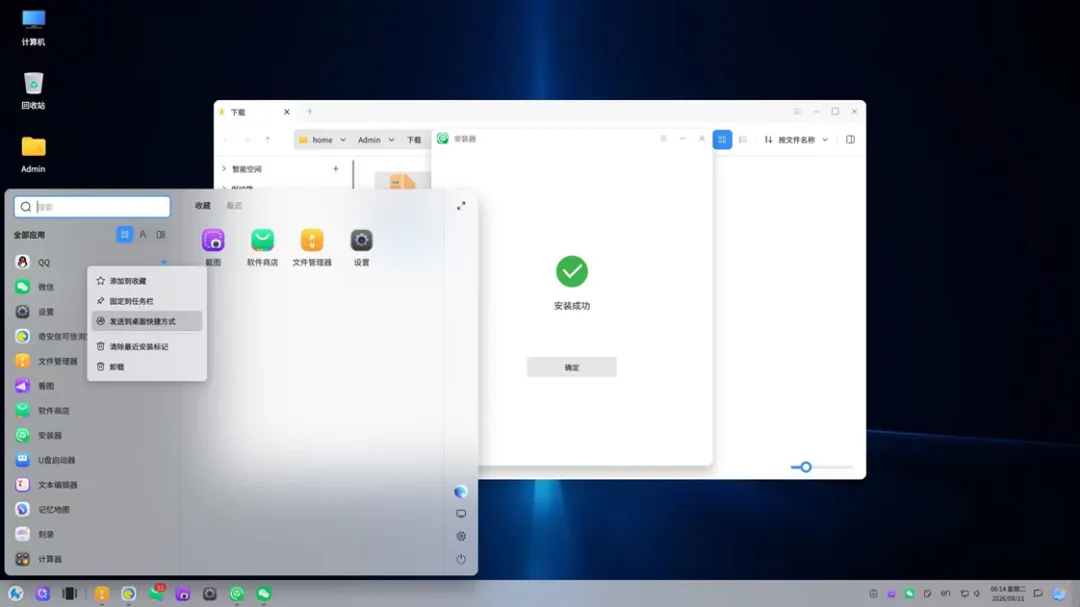The height and width of the screenshot is (607, 1080).
Task: Switch file manager to icon view
Action: click(x=723, y=140)
